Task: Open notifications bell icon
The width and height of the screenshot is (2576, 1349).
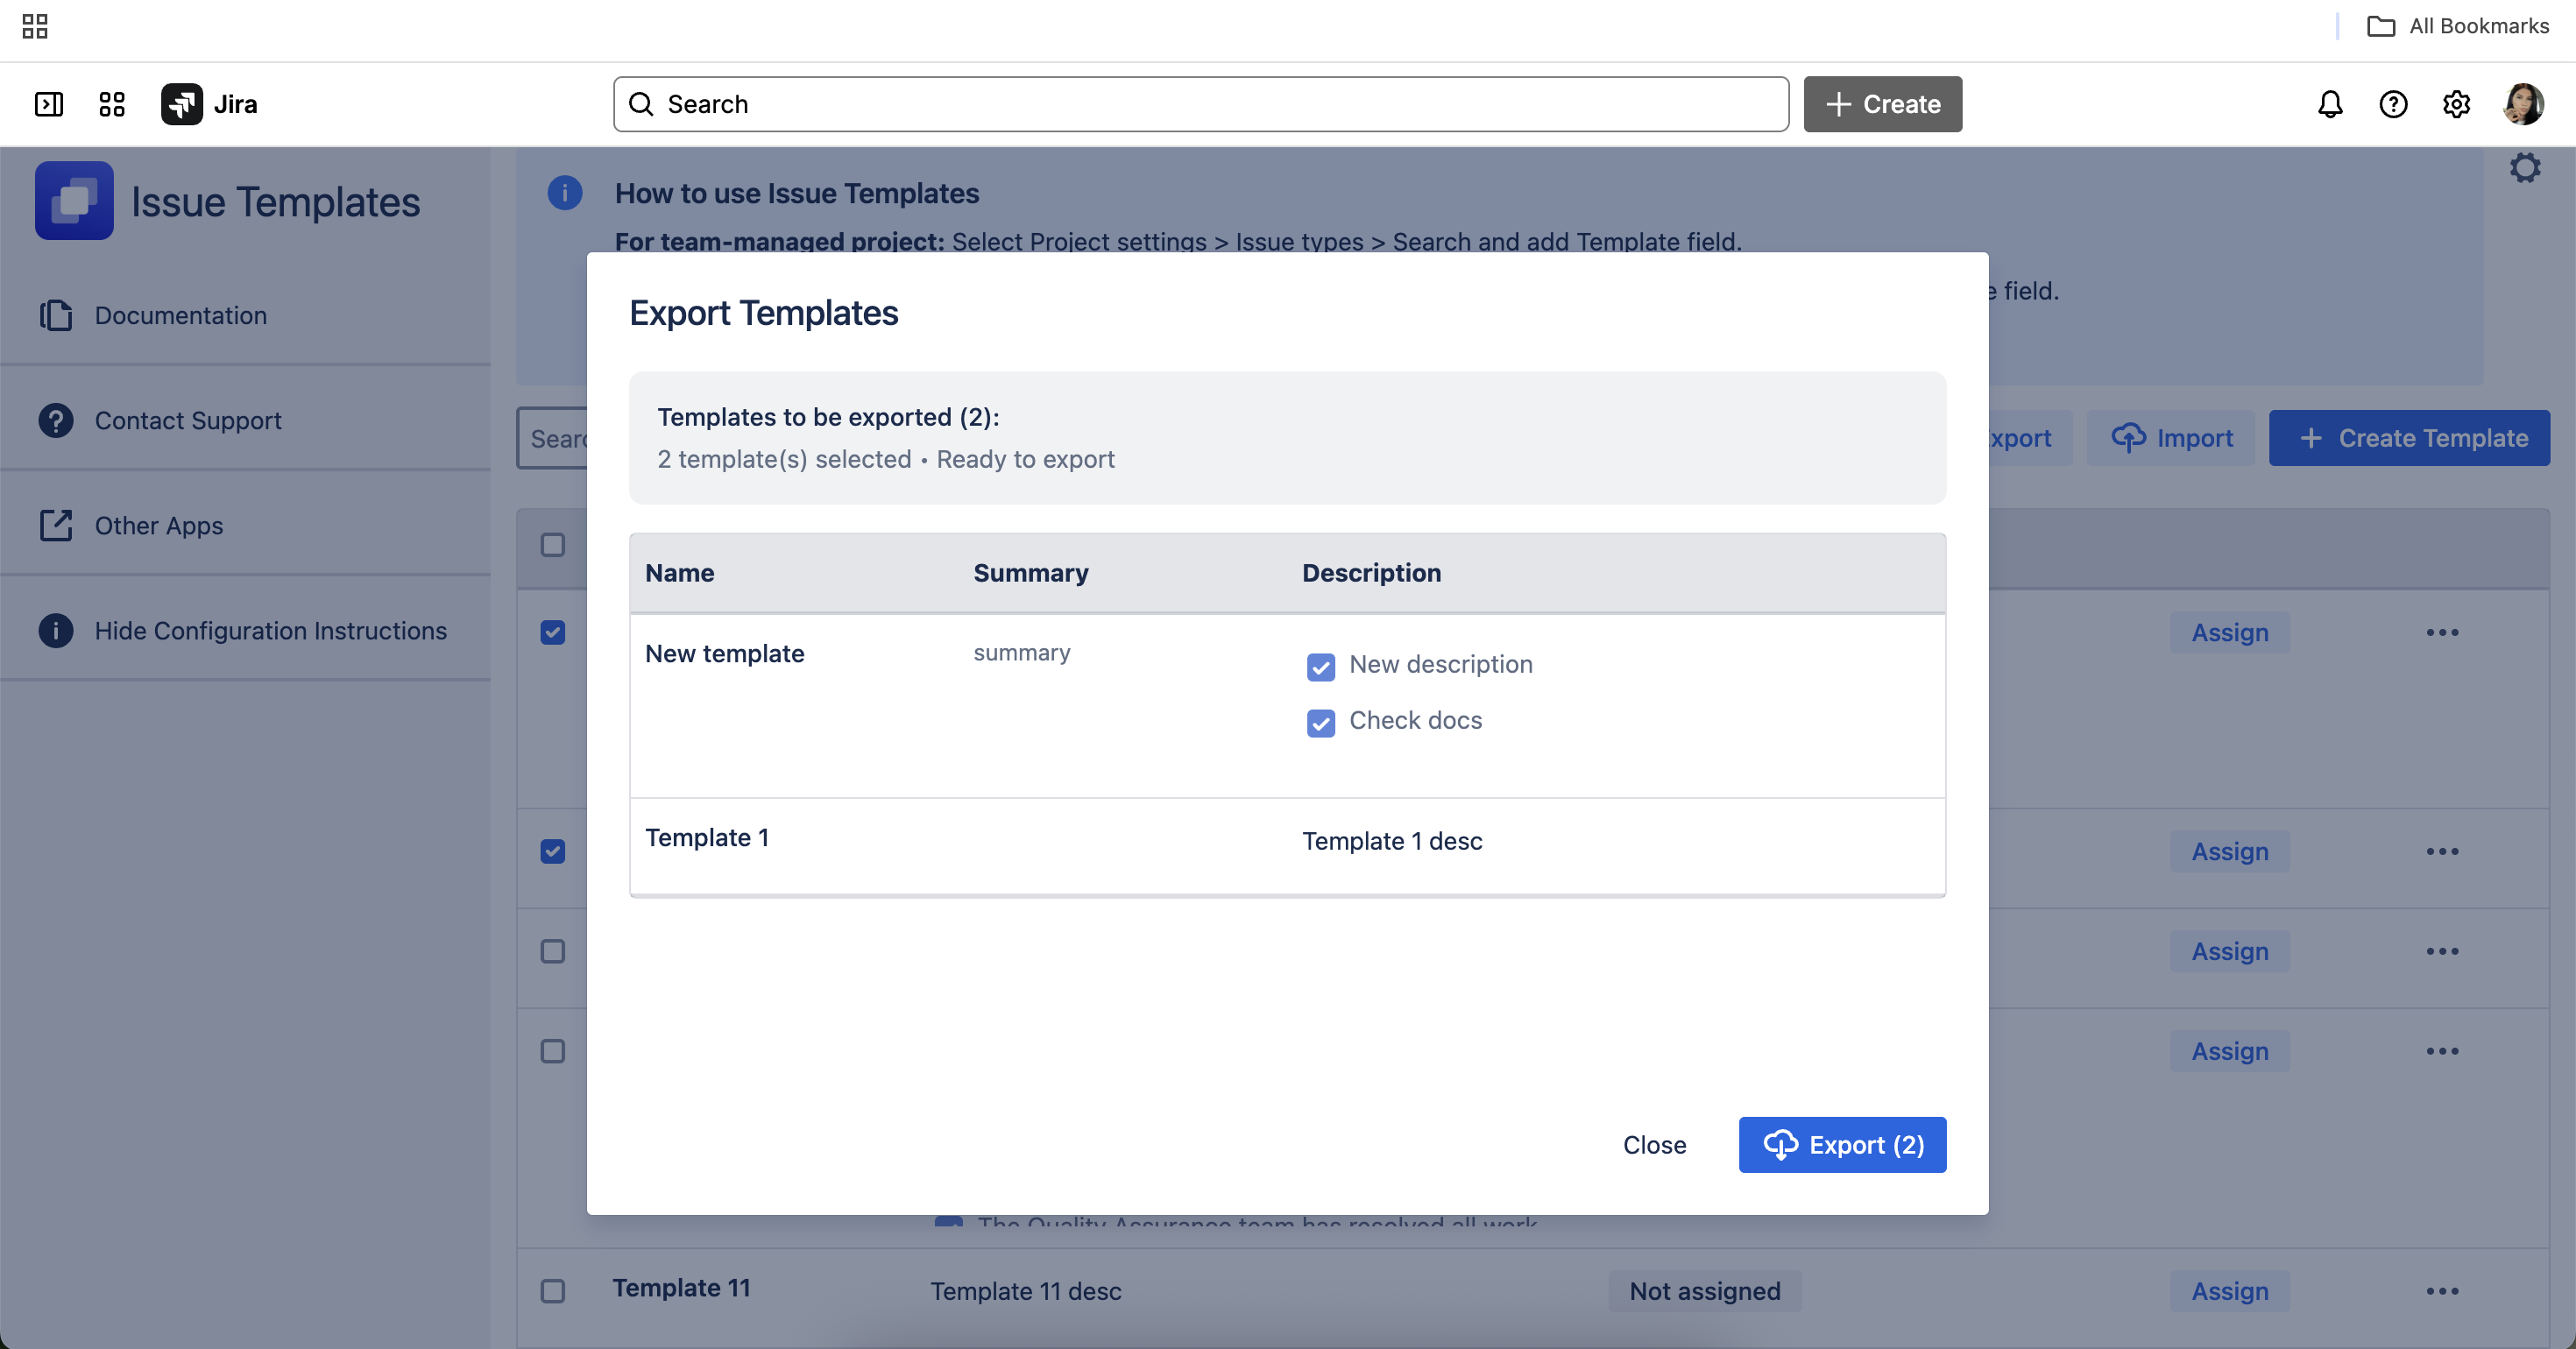Action: click(x=2330, y=104)
